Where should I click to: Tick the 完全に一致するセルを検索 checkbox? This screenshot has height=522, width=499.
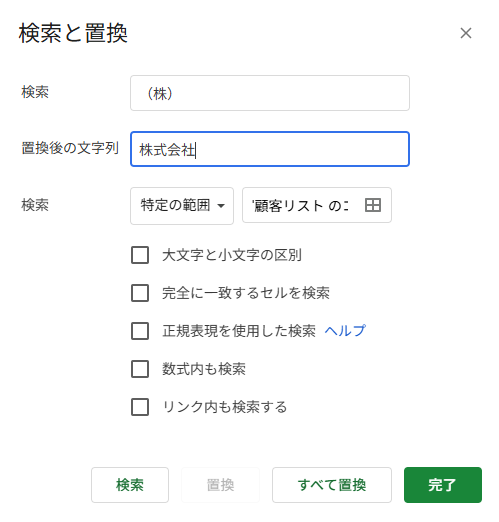click(140, 293)
